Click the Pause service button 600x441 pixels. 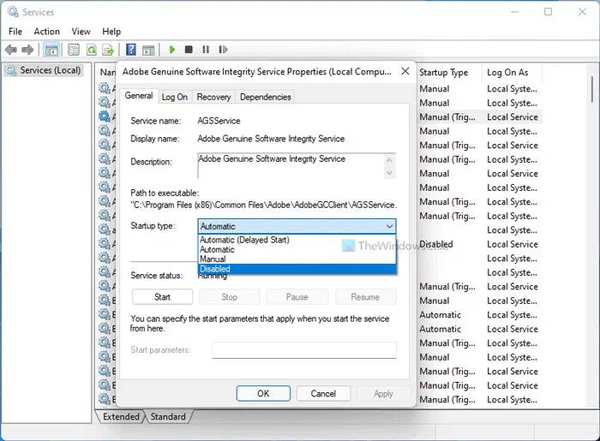297,297
